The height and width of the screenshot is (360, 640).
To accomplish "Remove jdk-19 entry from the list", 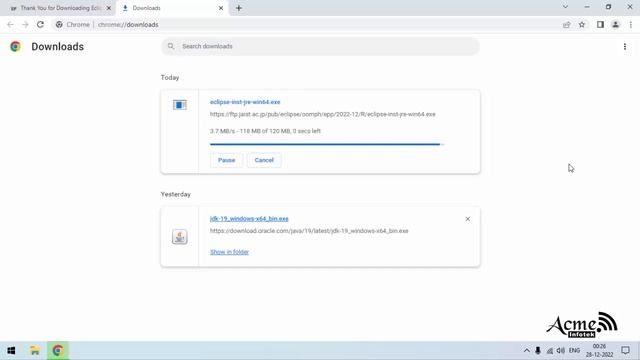I will (468, 219).
